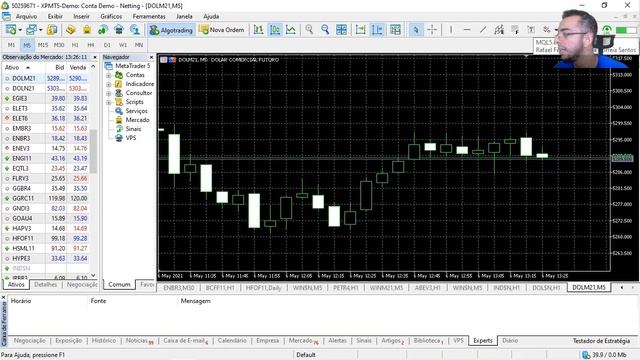Viewport: 640px width, 360px height.
Task: Switch chart to bar chart mode
Action: click(x=258, y=30)
